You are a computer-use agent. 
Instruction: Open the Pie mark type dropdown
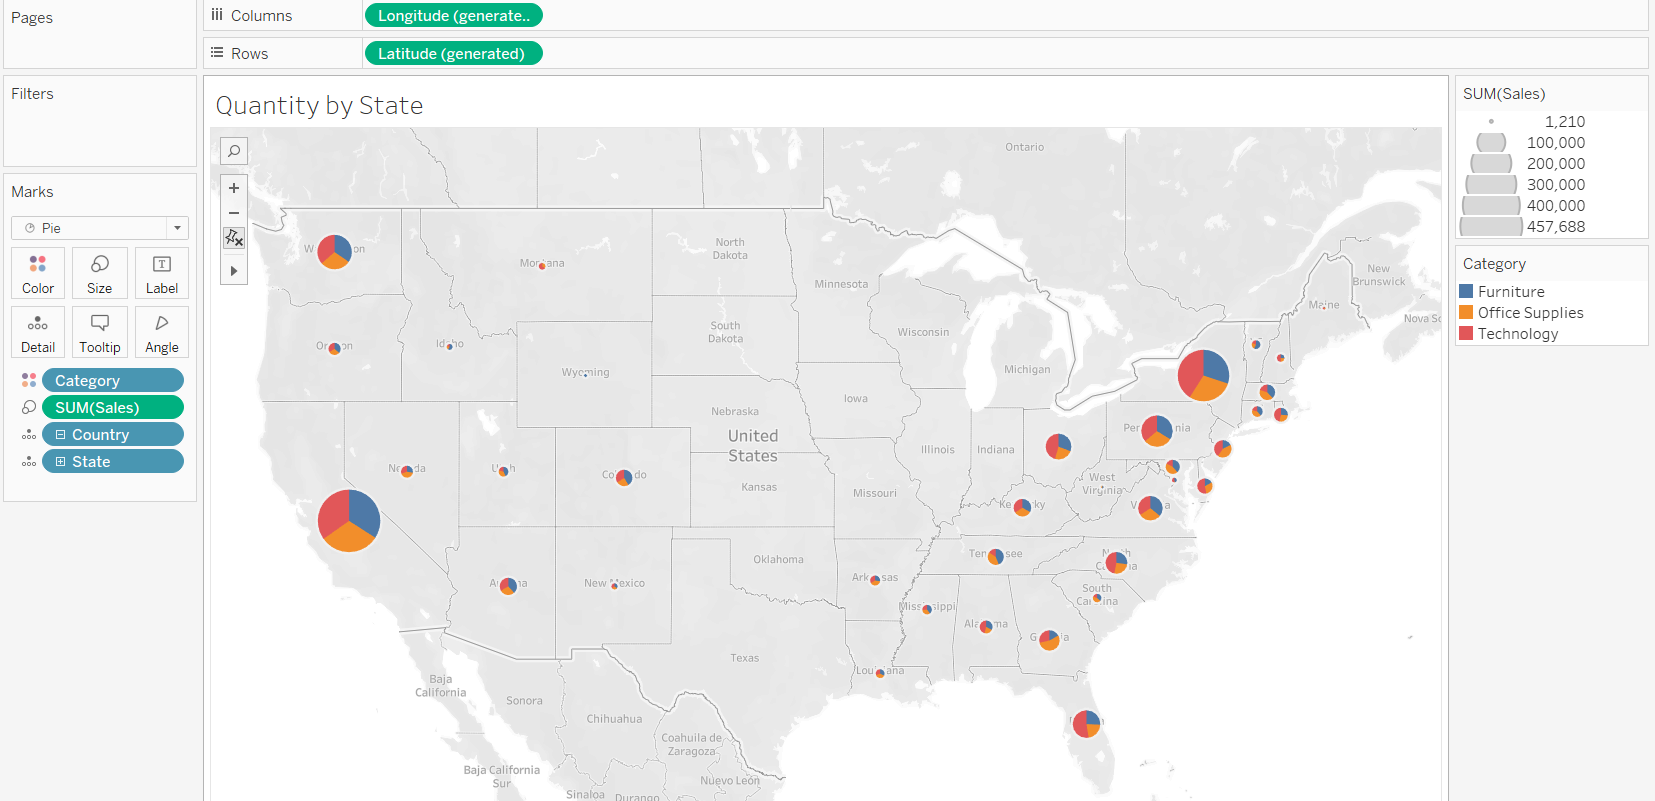[100, 228]
